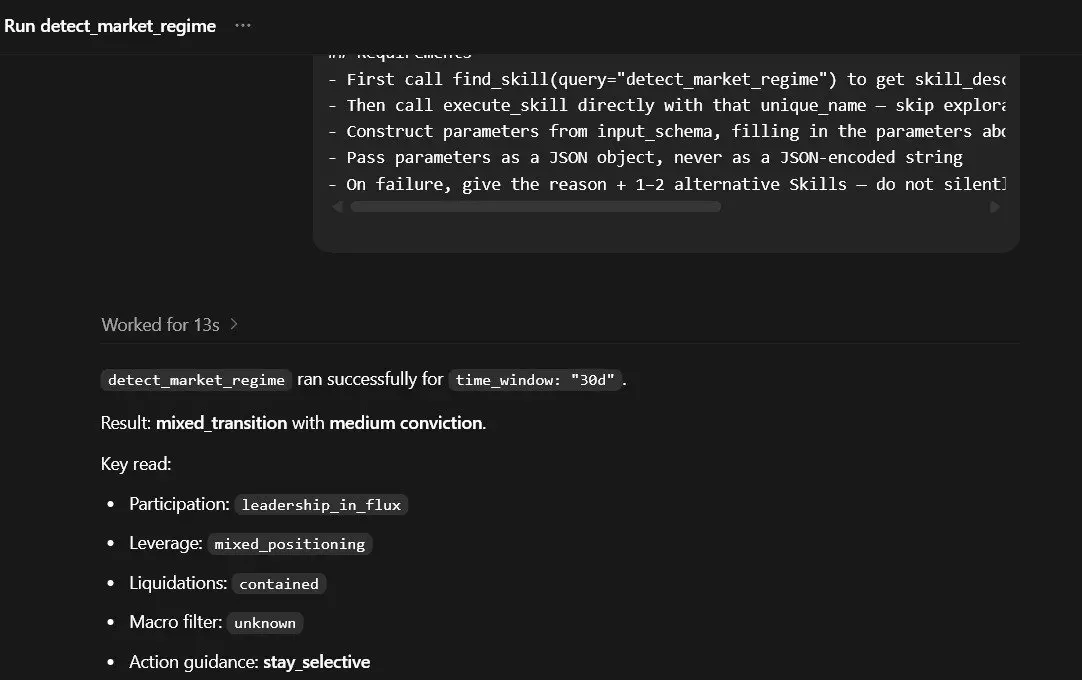The width and height of the screenshot is (1082, 680).
Task: Click the 'unknown' macro filter tag
Action: 264,623
